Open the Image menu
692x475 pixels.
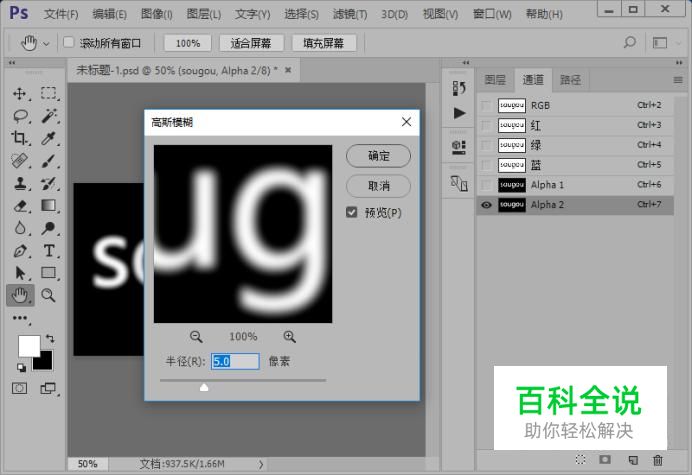point(157,15)
